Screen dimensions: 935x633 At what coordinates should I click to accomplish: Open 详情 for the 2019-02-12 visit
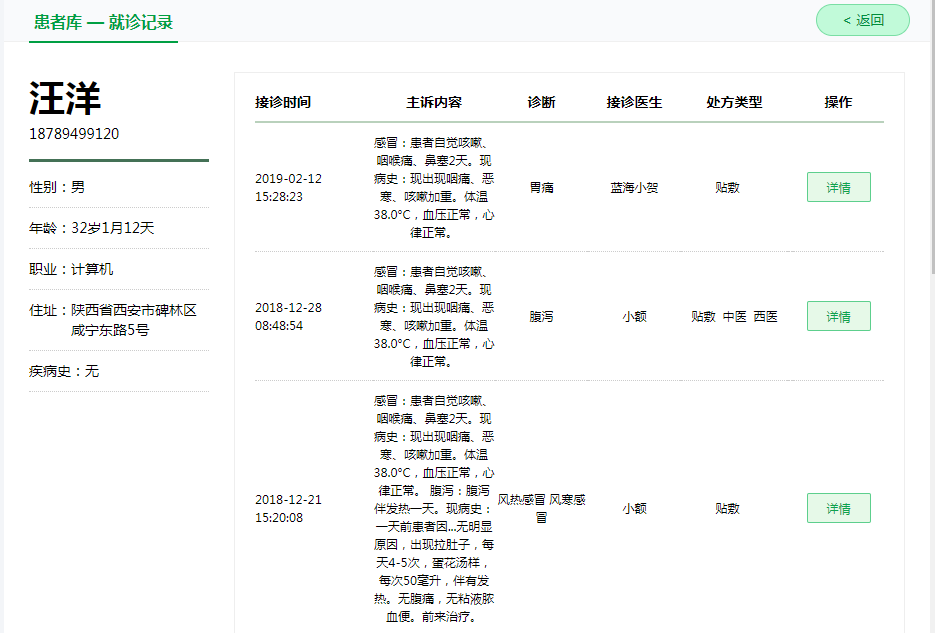(838, 187)
